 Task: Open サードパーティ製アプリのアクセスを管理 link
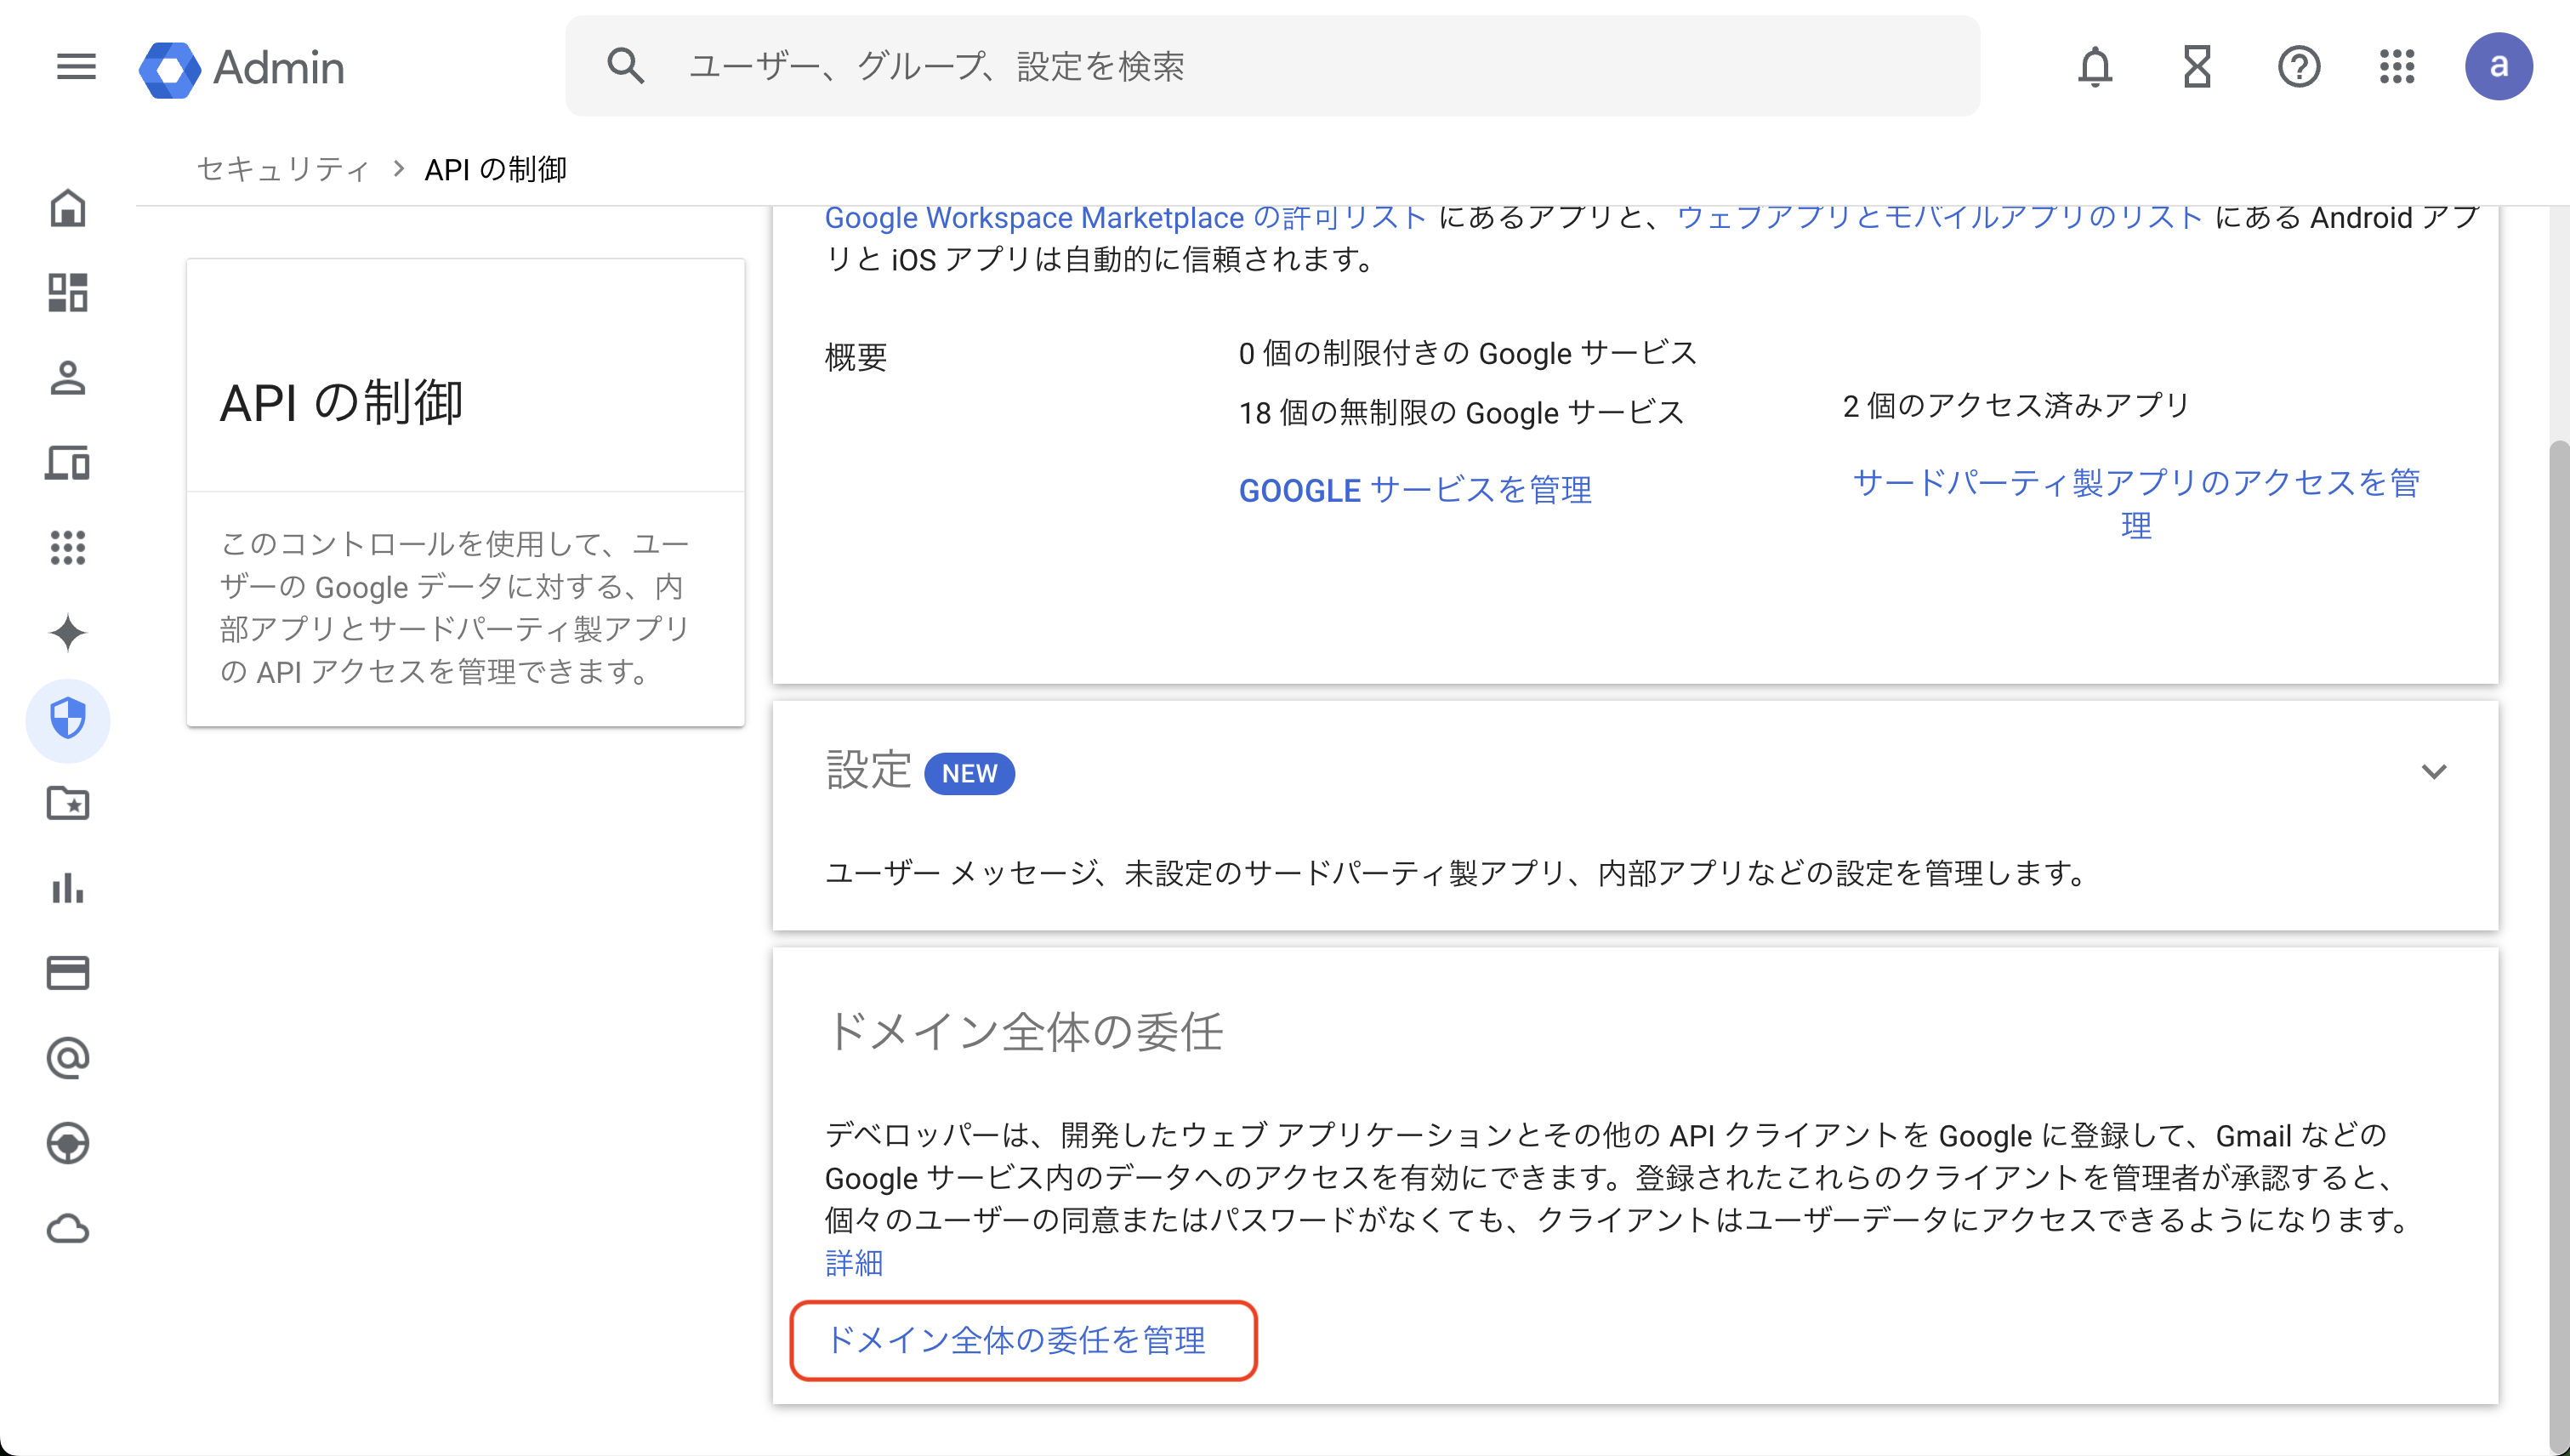click(2136, 503)
